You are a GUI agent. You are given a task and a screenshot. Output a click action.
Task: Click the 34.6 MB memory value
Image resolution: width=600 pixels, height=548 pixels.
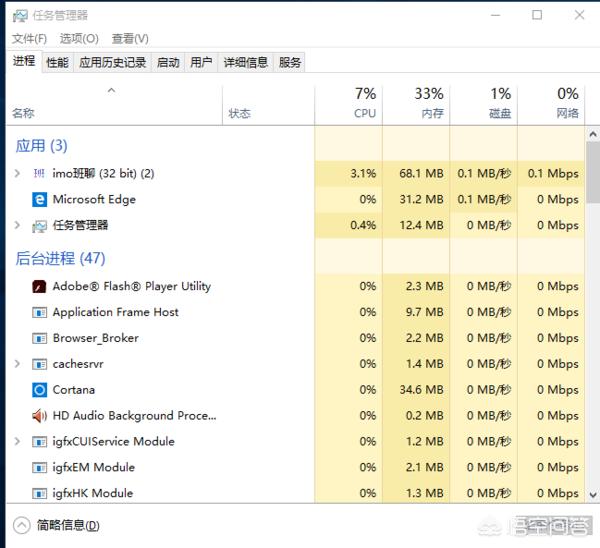[x=421, y=390]
